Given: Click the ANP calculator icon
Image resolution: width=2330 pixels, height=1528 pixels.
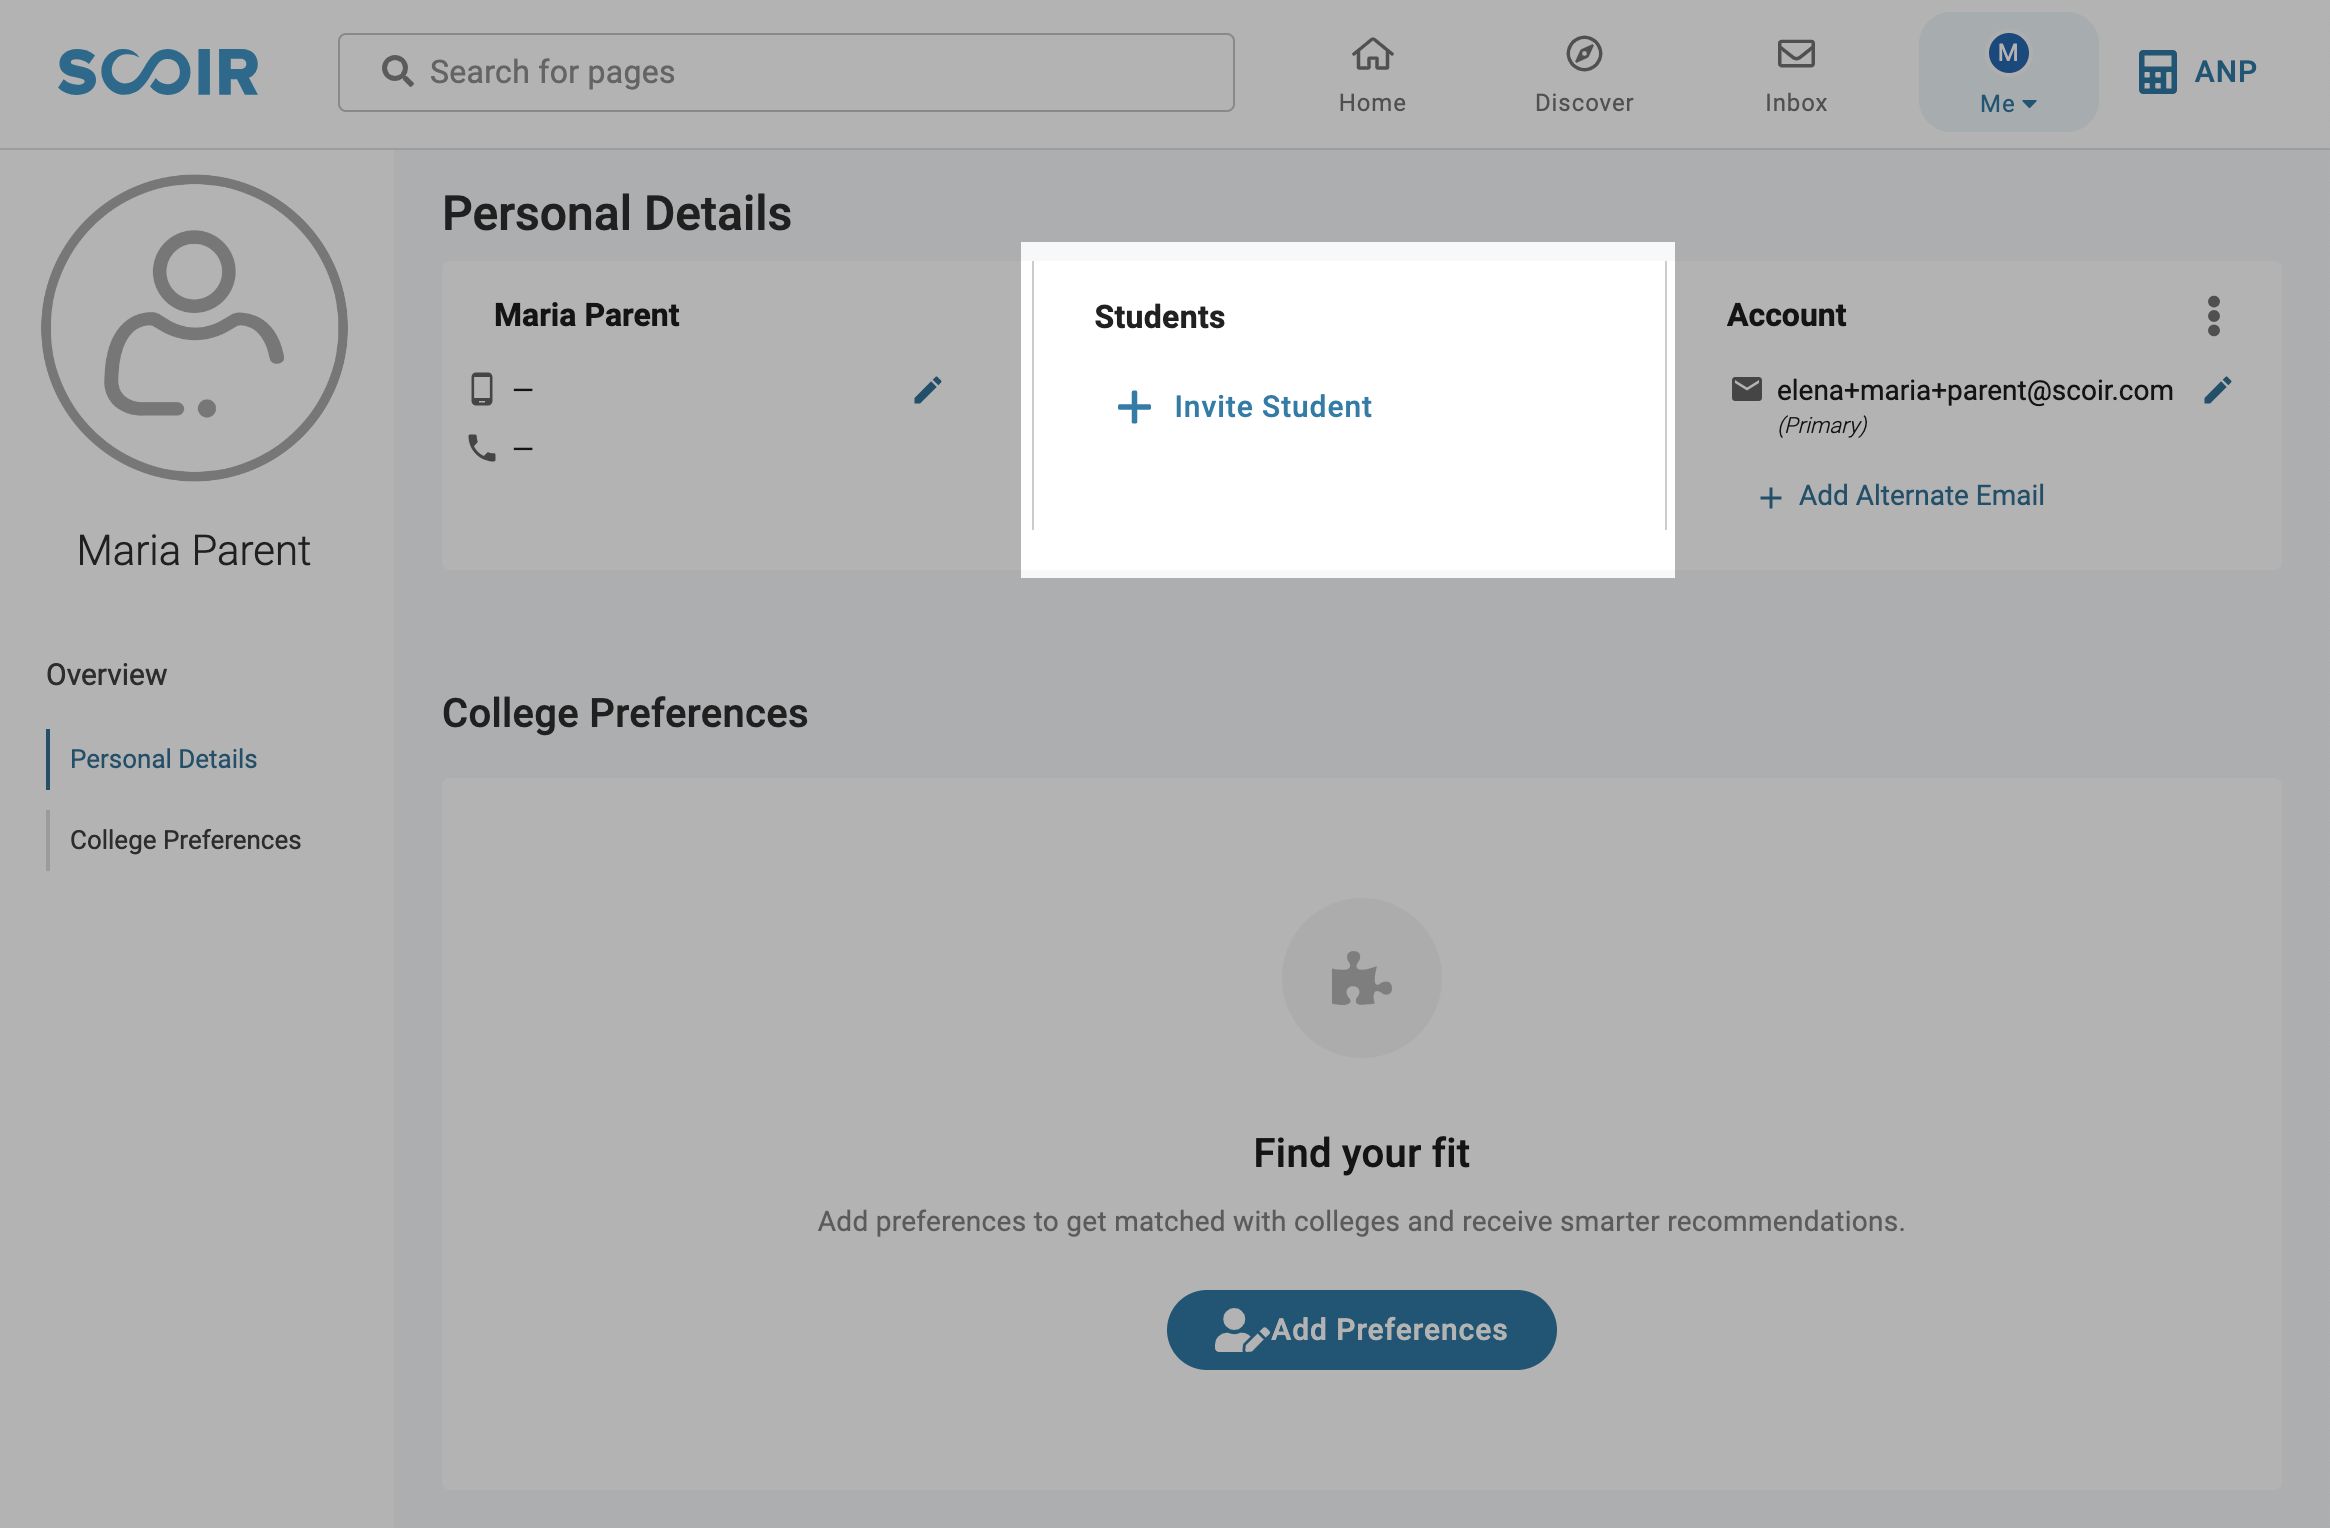Looking at the screenshot, I should 2157,72.
